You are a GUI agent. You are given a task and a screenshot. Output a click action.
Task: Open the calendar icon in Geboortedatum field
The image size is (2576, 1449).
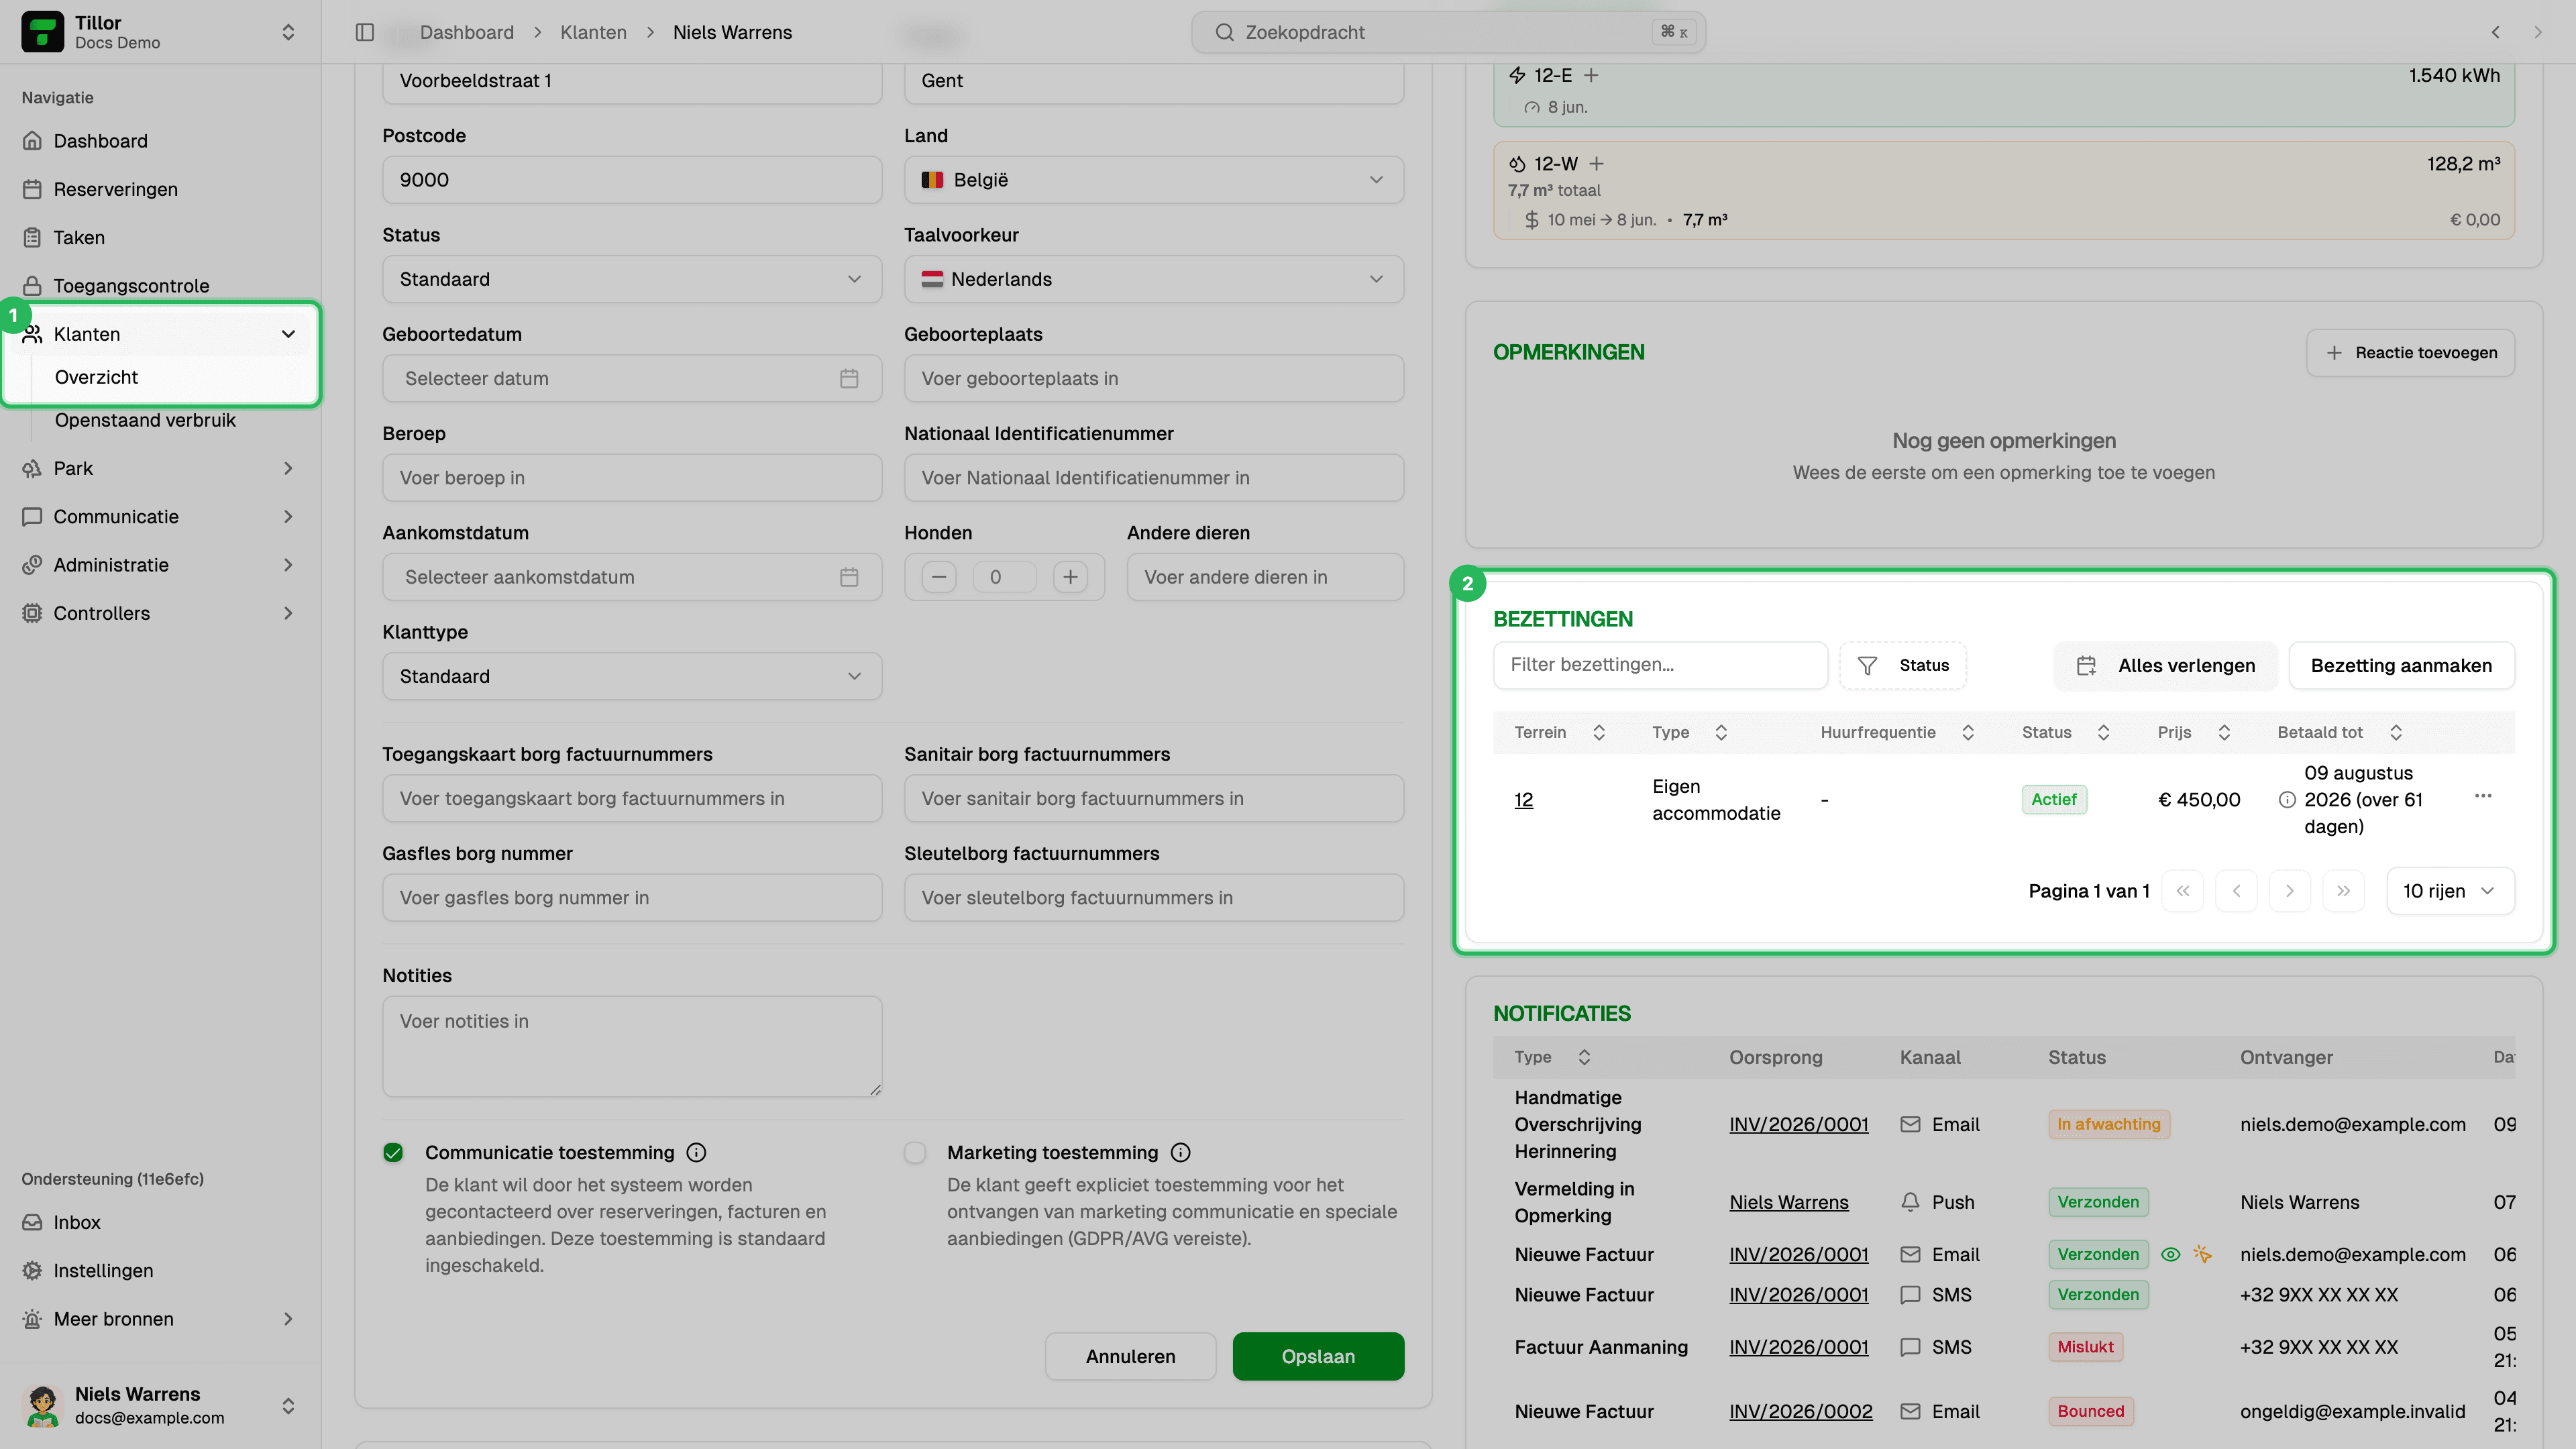click(x=849, y=378)
